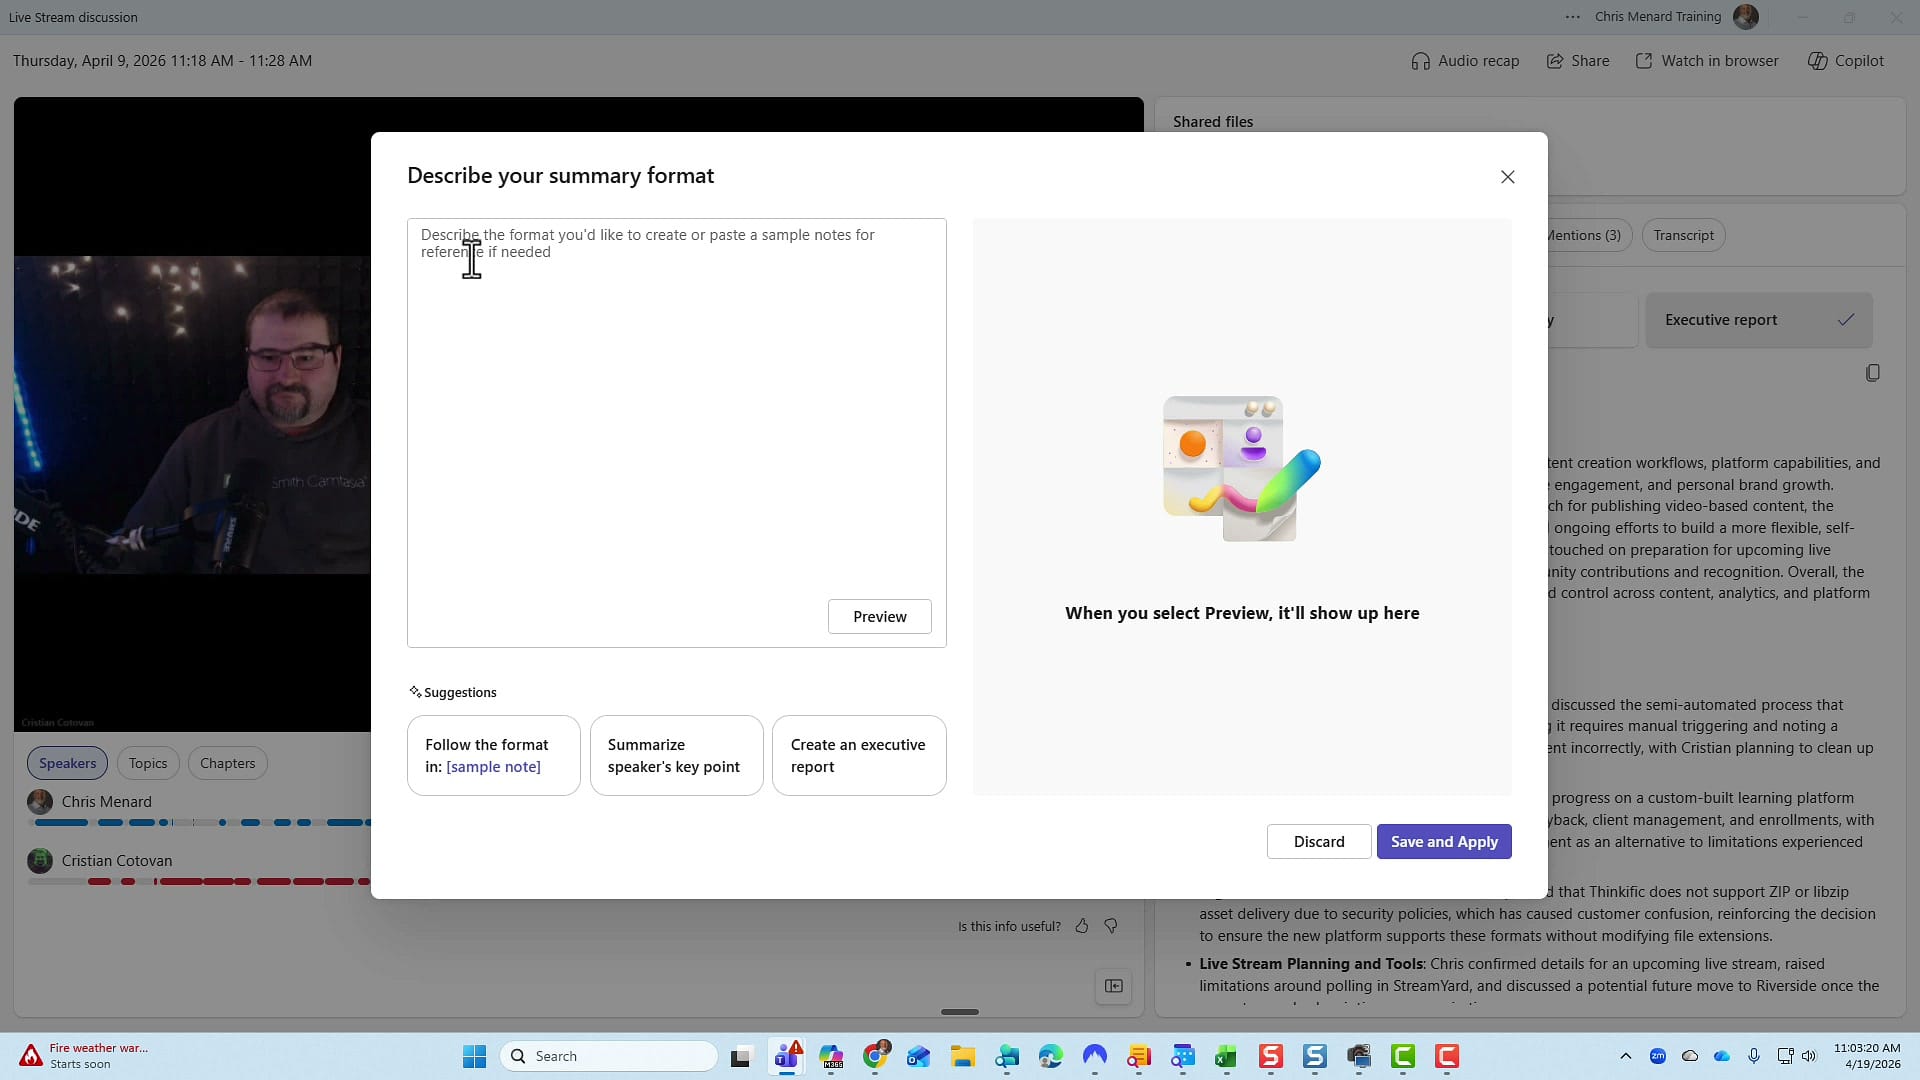
Task: Open the Audio recap
Action: 1465,60
